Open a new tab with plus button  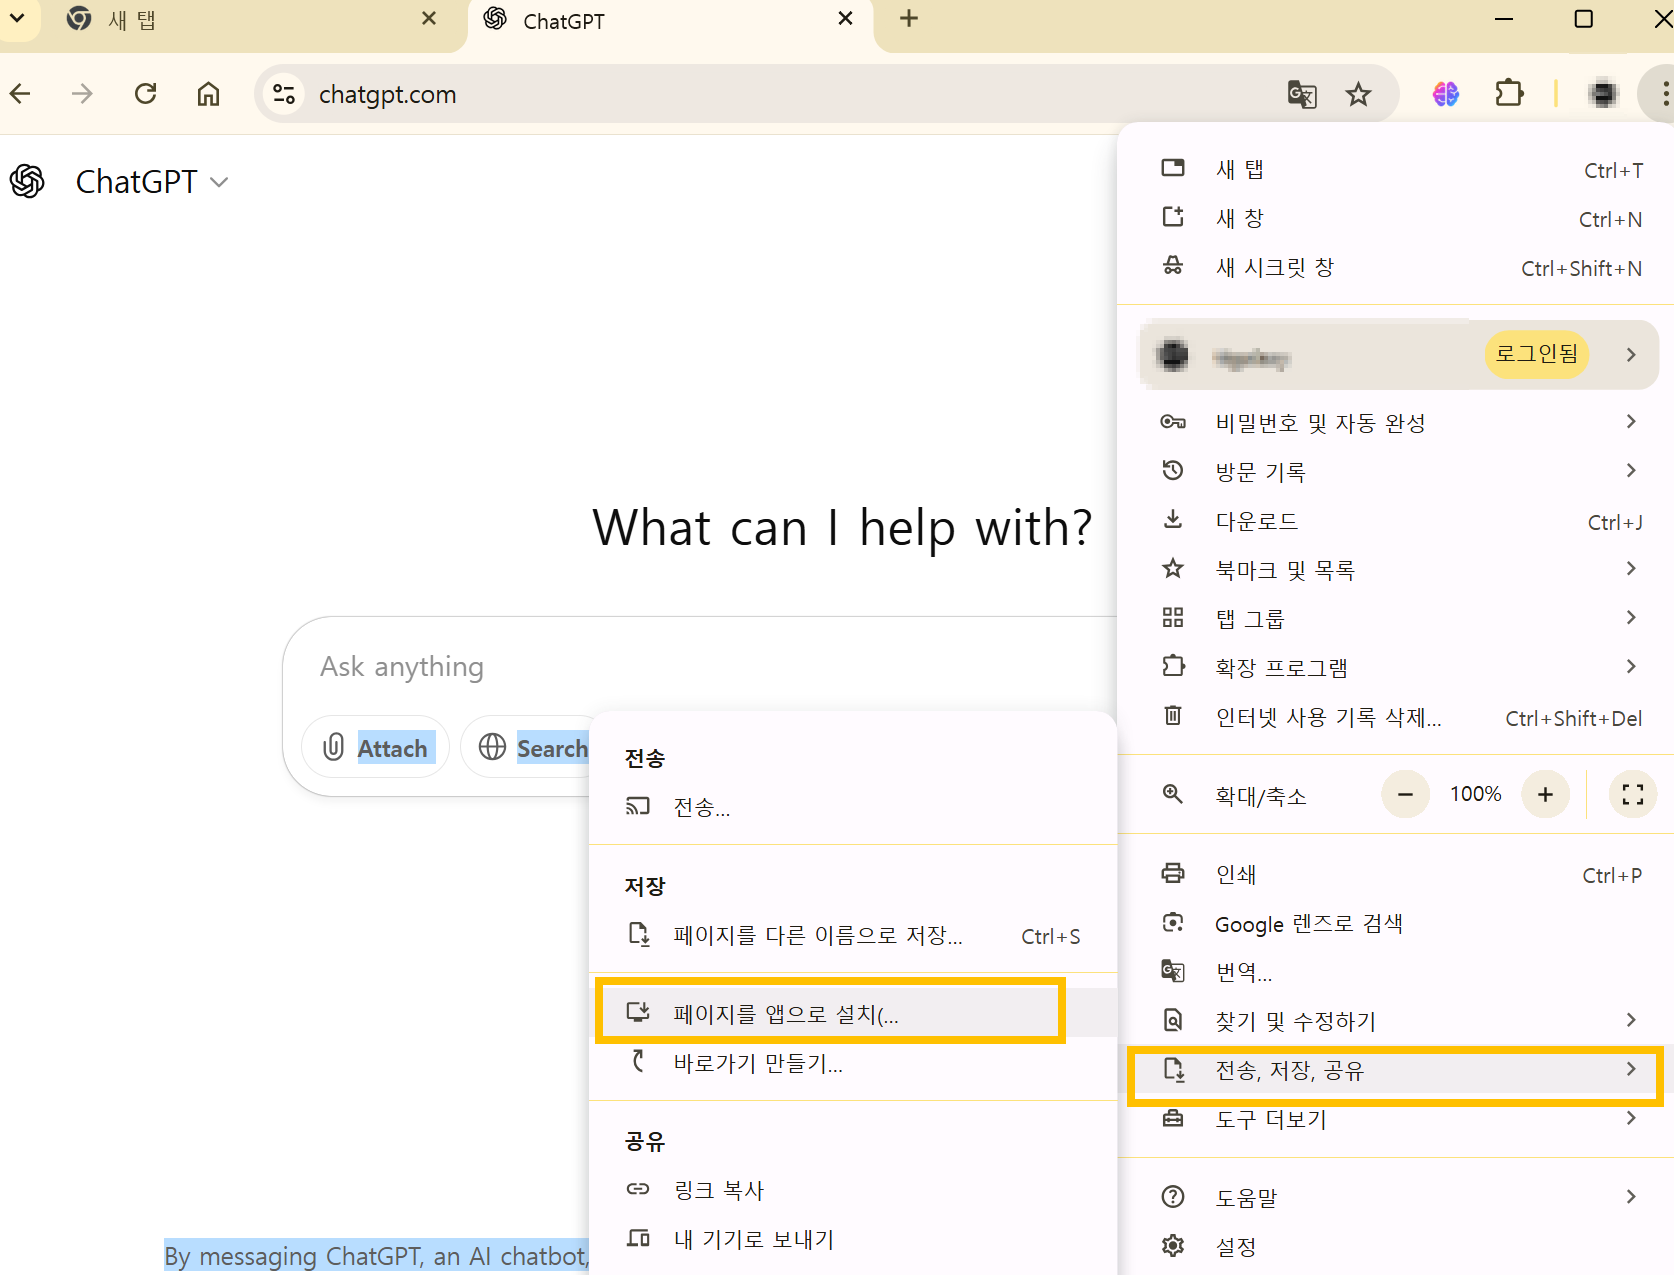909,19
